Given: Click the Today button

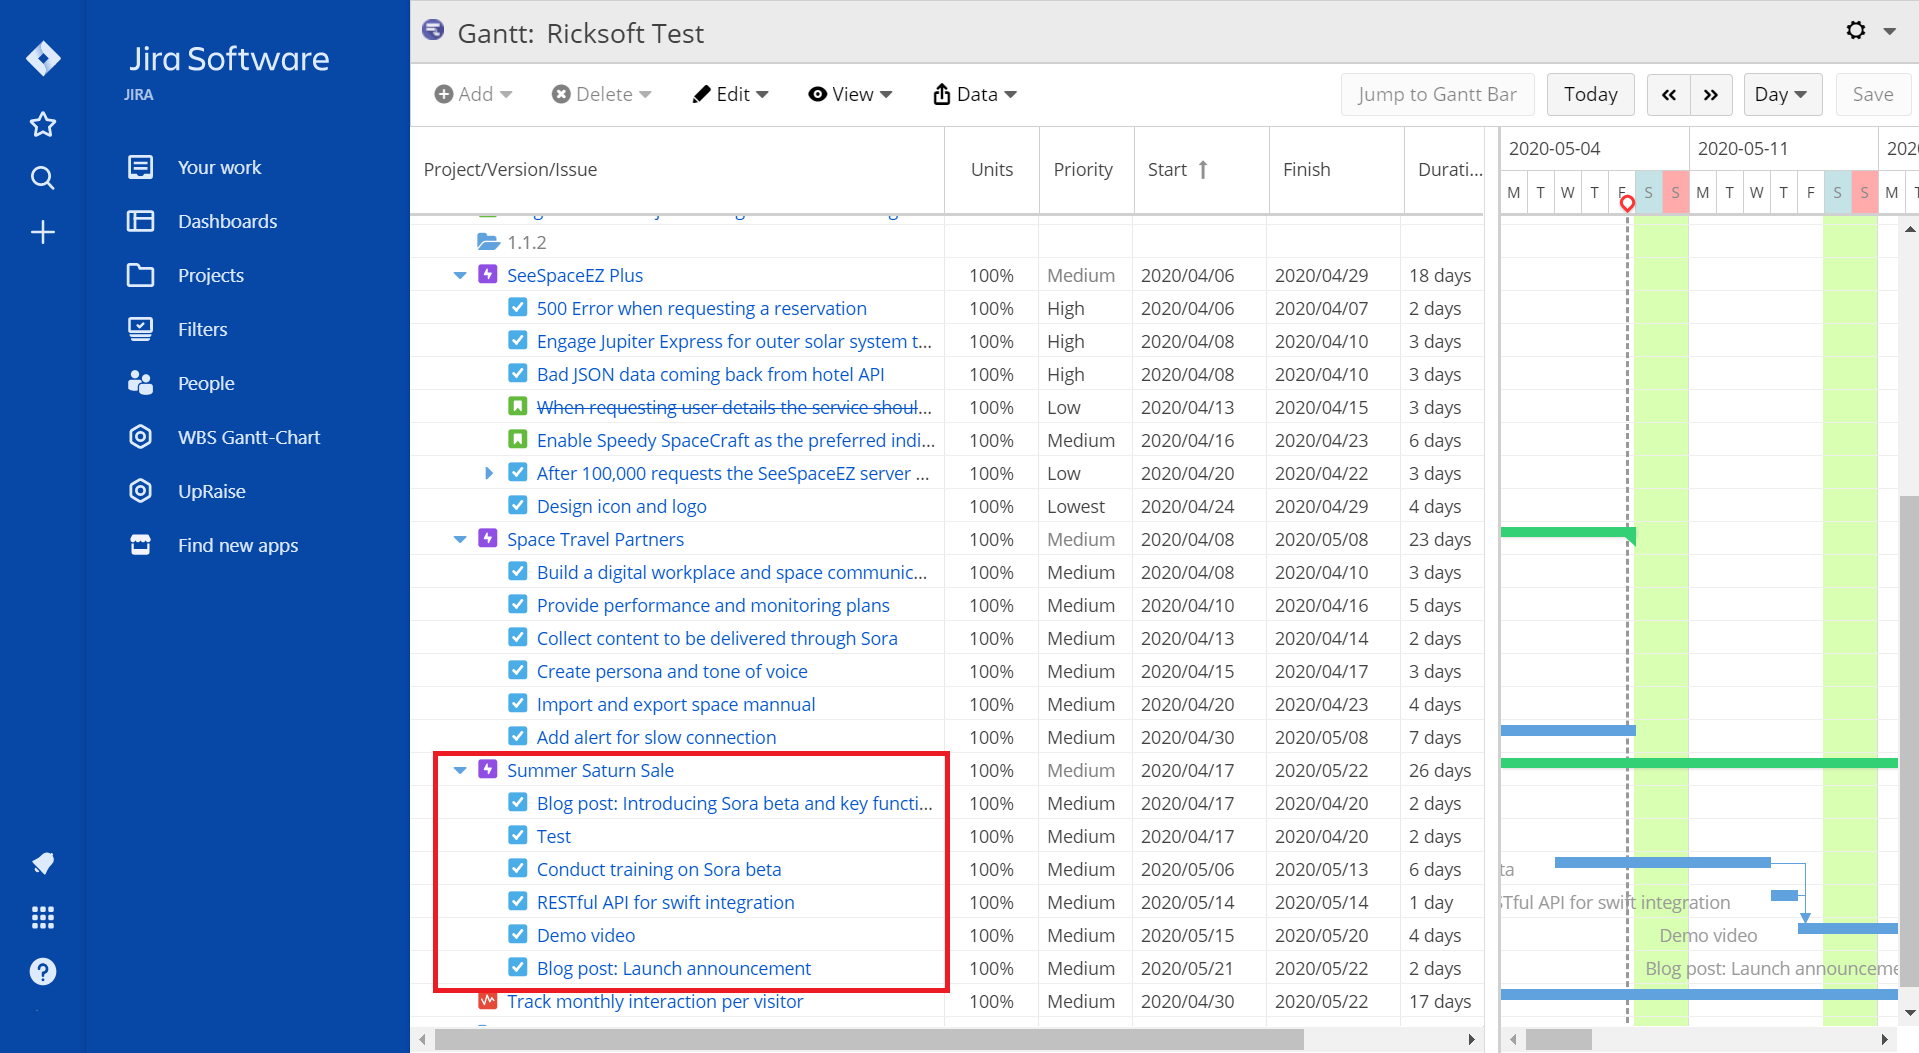Looking at the screenshot, I should (1590, 94).
